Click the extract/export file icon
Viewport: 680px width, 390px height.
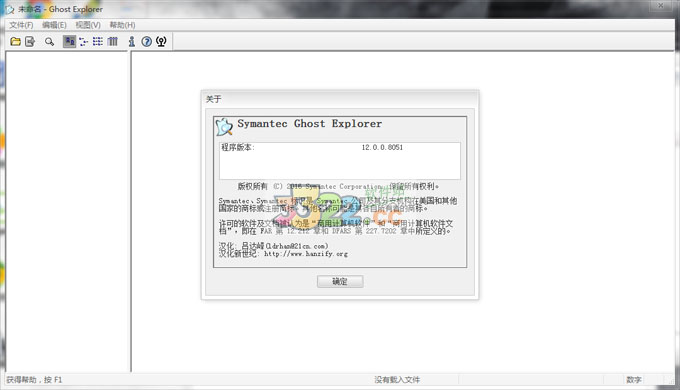(30, 42)
